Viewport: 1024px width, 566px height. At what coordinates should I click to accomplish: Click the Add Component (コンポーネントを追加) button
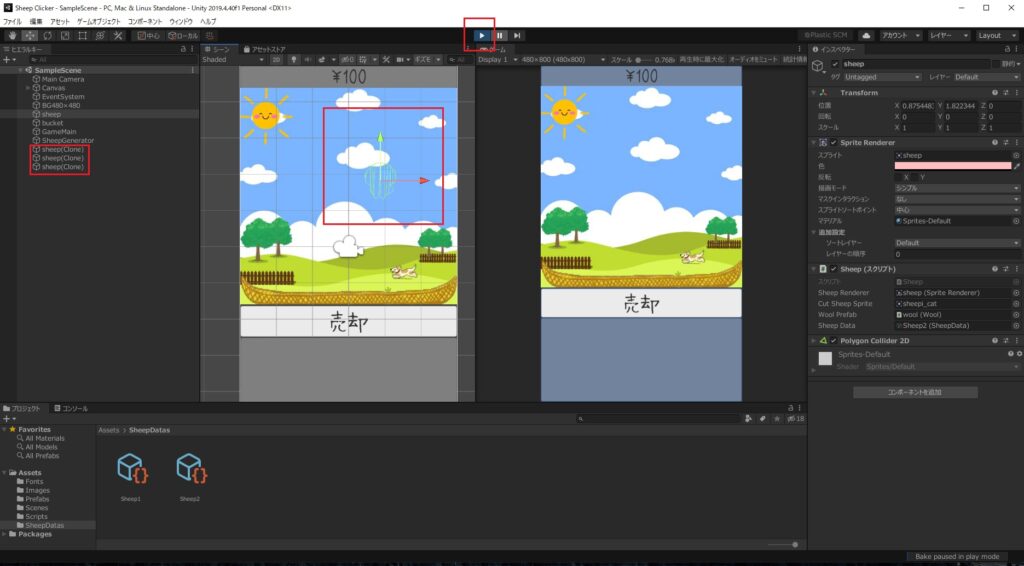[915, 392]
